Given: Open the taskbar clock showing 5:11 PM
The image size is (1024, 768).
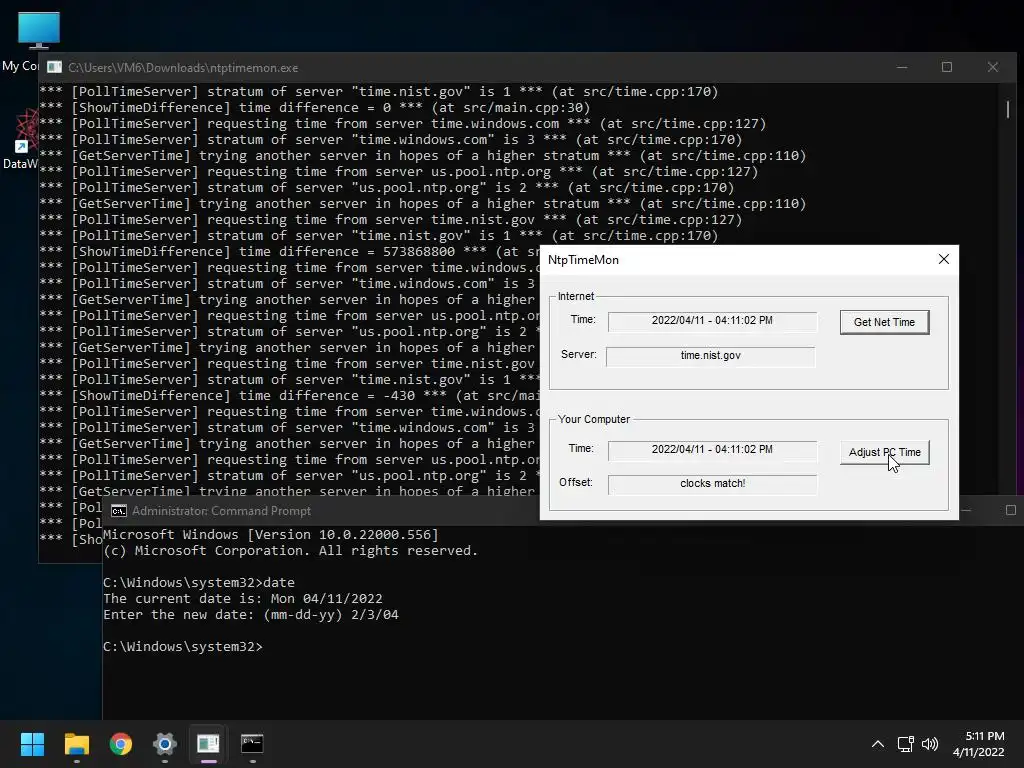Looking at the screenshot, I should tap(978, 744).
